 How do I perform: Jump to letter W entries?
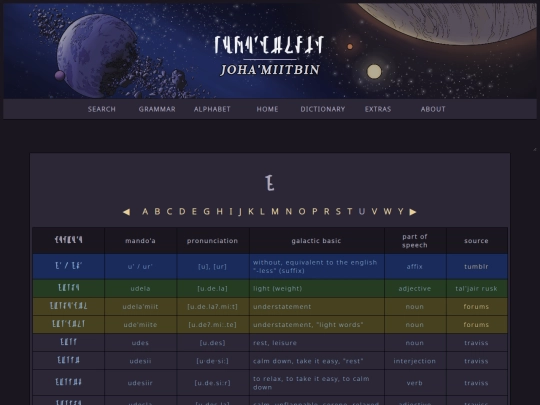(388, 211)
